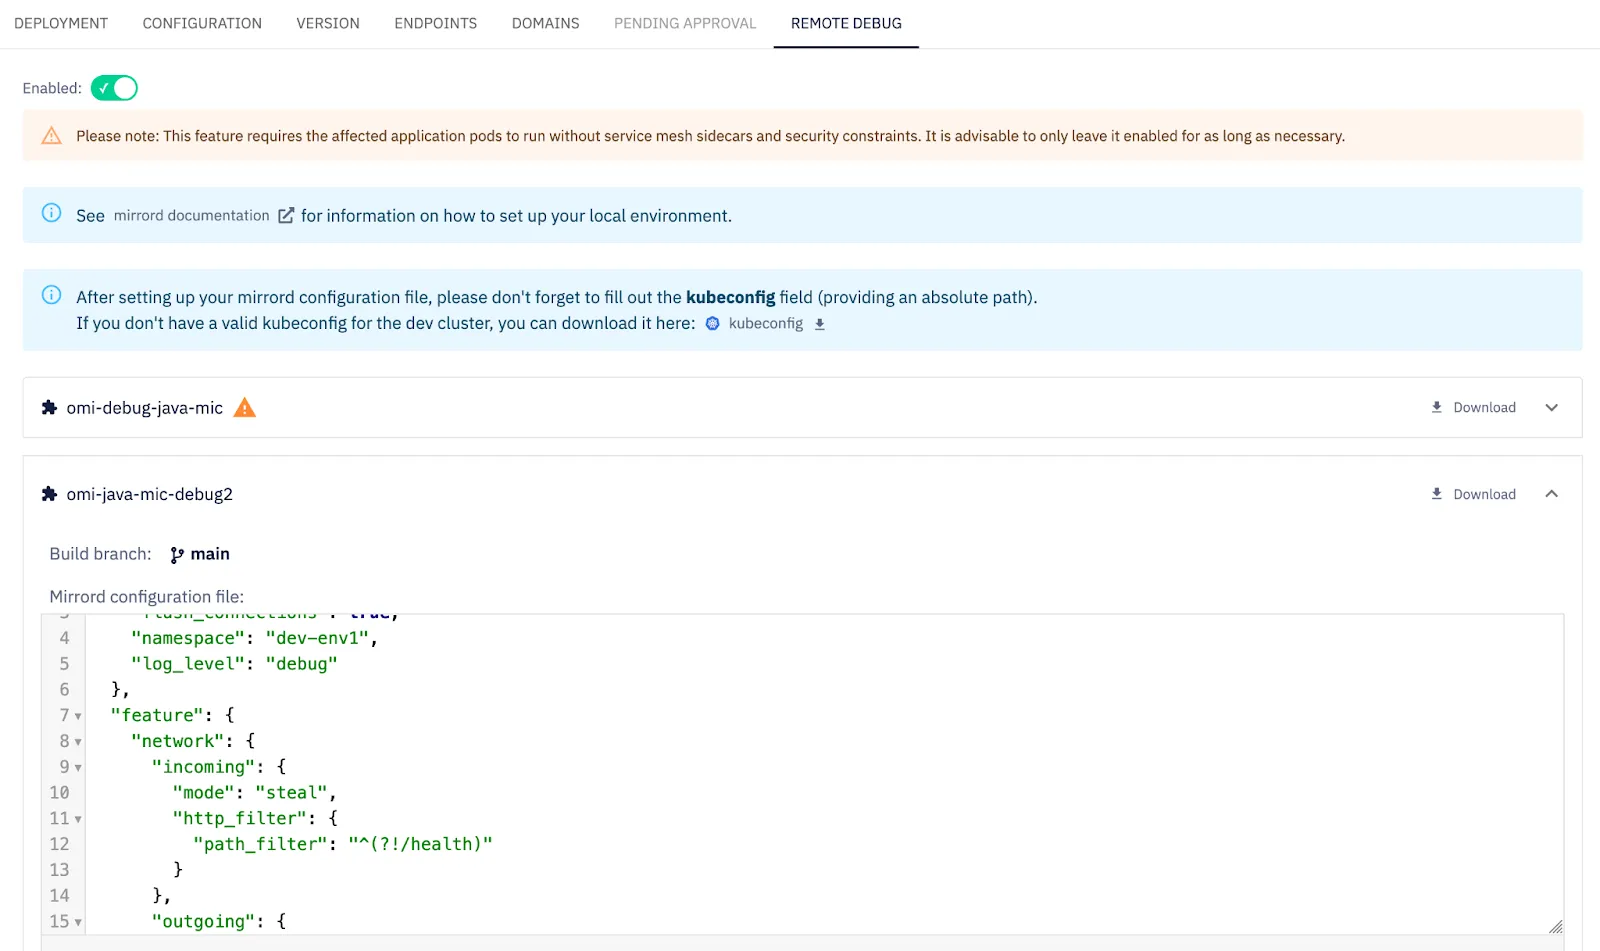Viewport: 1600px width, 951px height.
Task: Download the omi-debug-java-mic configuration
Action: [x=1474, y=407]
